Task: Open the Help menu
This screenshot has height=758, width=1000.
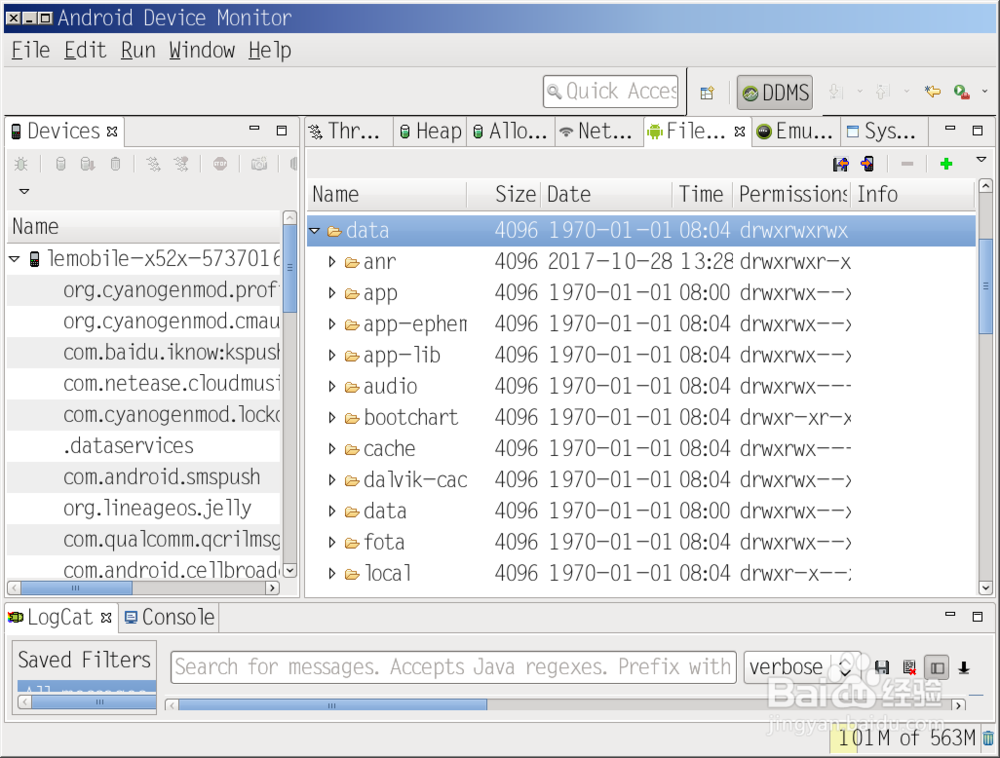Action: pos(270,50)
